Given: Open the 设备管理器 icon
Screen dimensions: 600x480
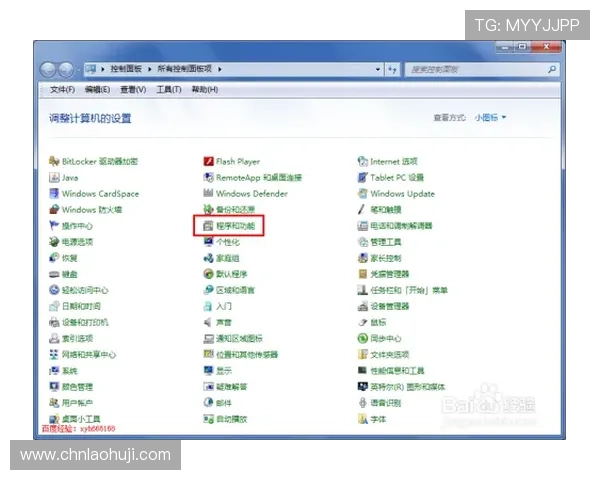Looking at the screenshot, I should pyautogui.click(x=362, y=306).
